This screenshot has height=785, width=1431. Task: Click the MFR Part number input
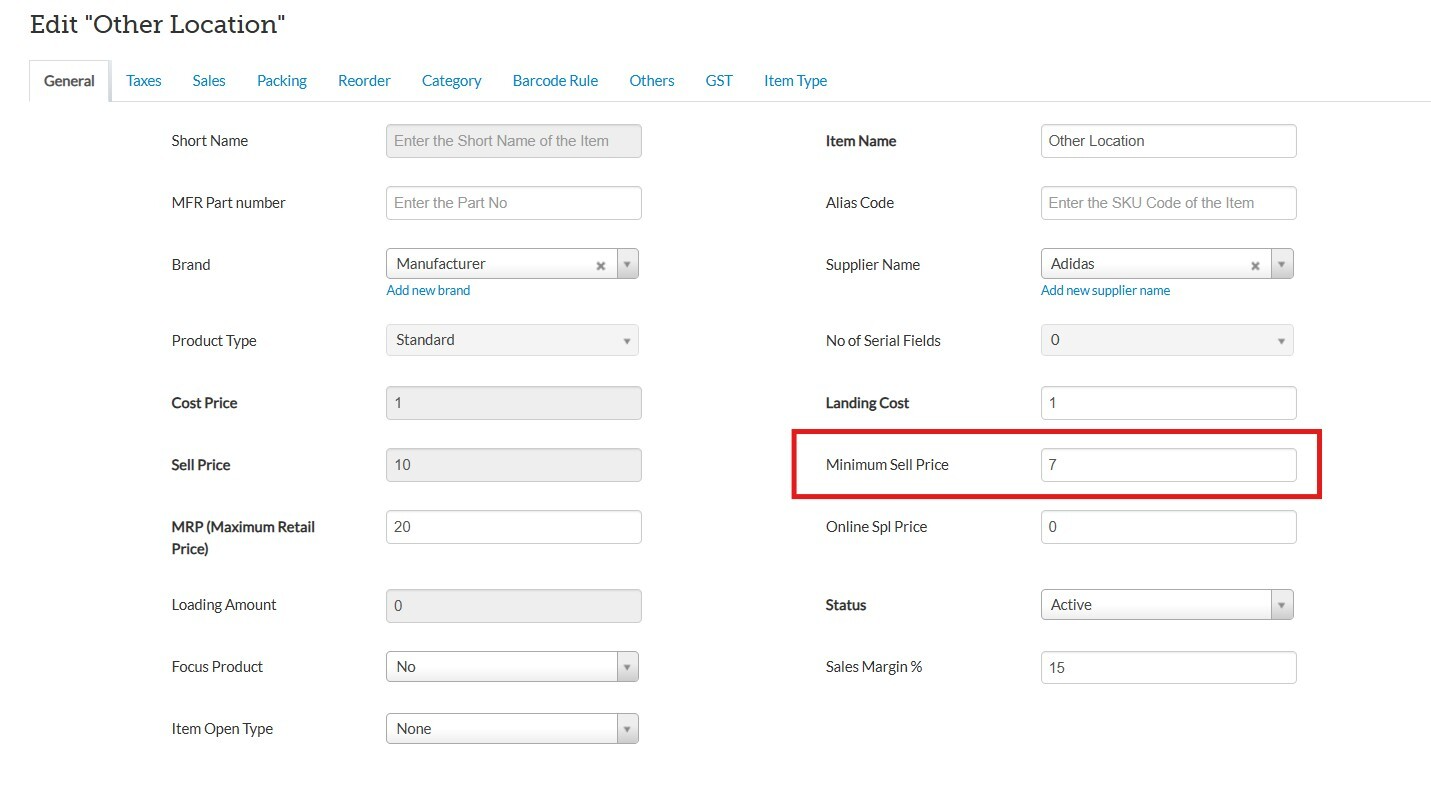pos(513,203)
